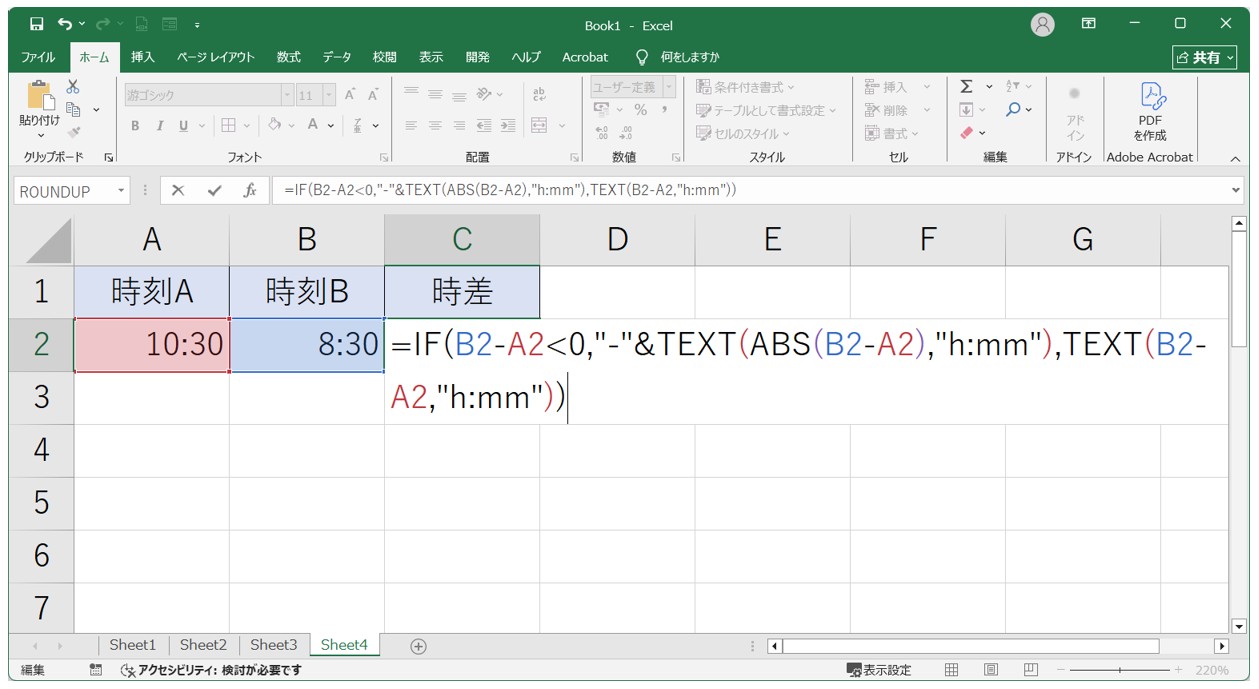1259x689 pixels.
Task: Click テーブルとして書式設定 button
Action: (x=766, y=110)
